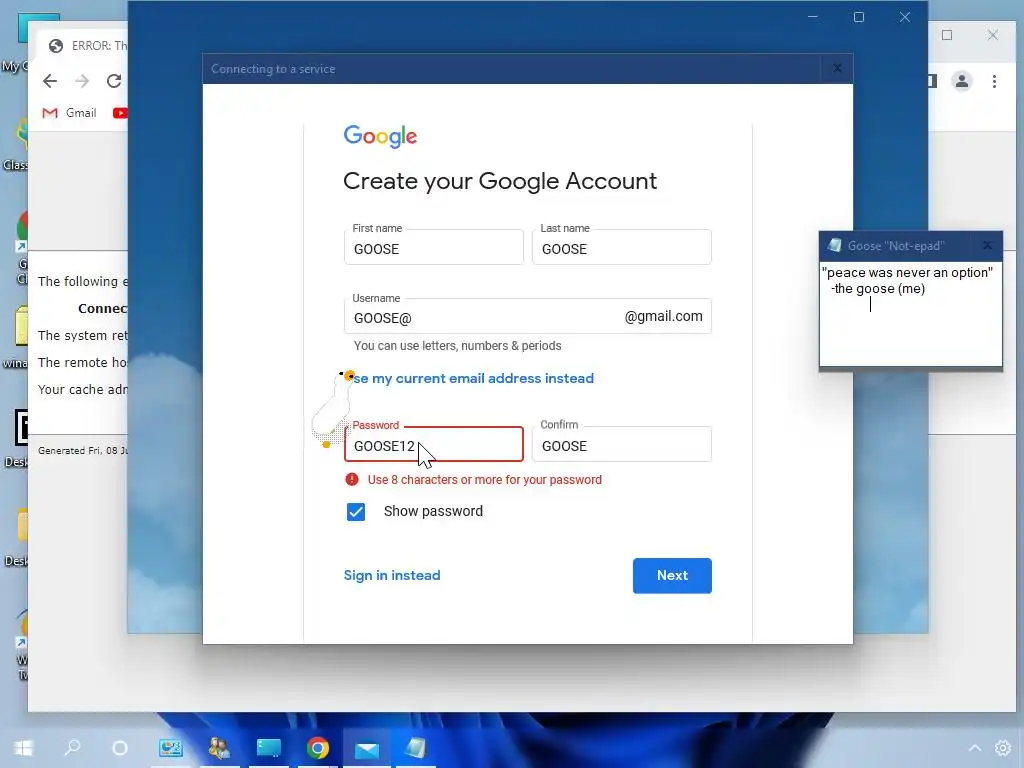Viewport: 1024px width, 768px height.
Task: Click the Sign in instead link
Action: pos(392,575)
